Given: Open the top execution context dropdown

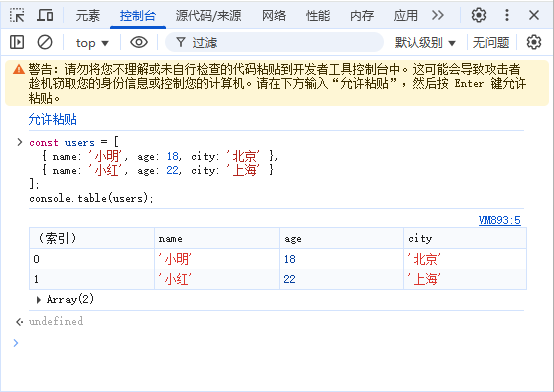Looking at the screenshot, I should [x=92, y=43].
